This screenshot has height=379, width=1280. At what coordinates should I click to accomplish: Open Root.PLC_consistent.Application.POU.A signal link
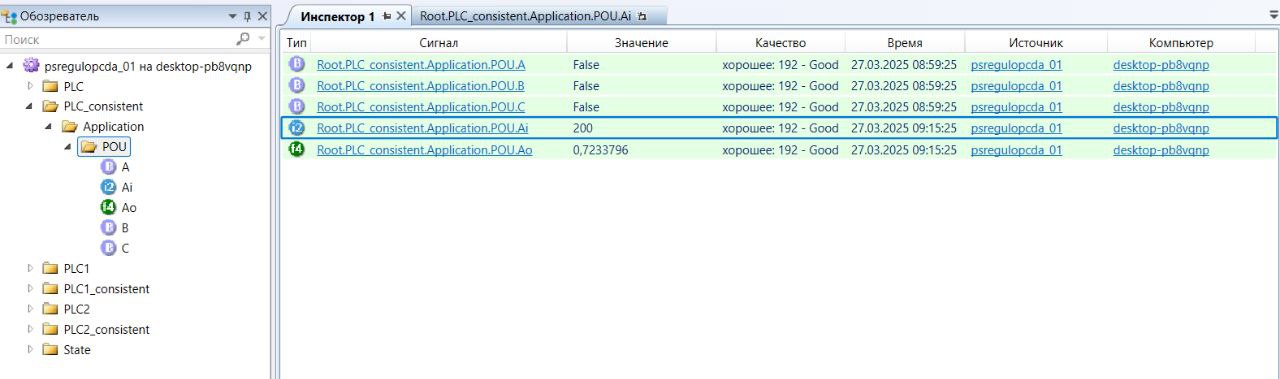coord(421,64)
